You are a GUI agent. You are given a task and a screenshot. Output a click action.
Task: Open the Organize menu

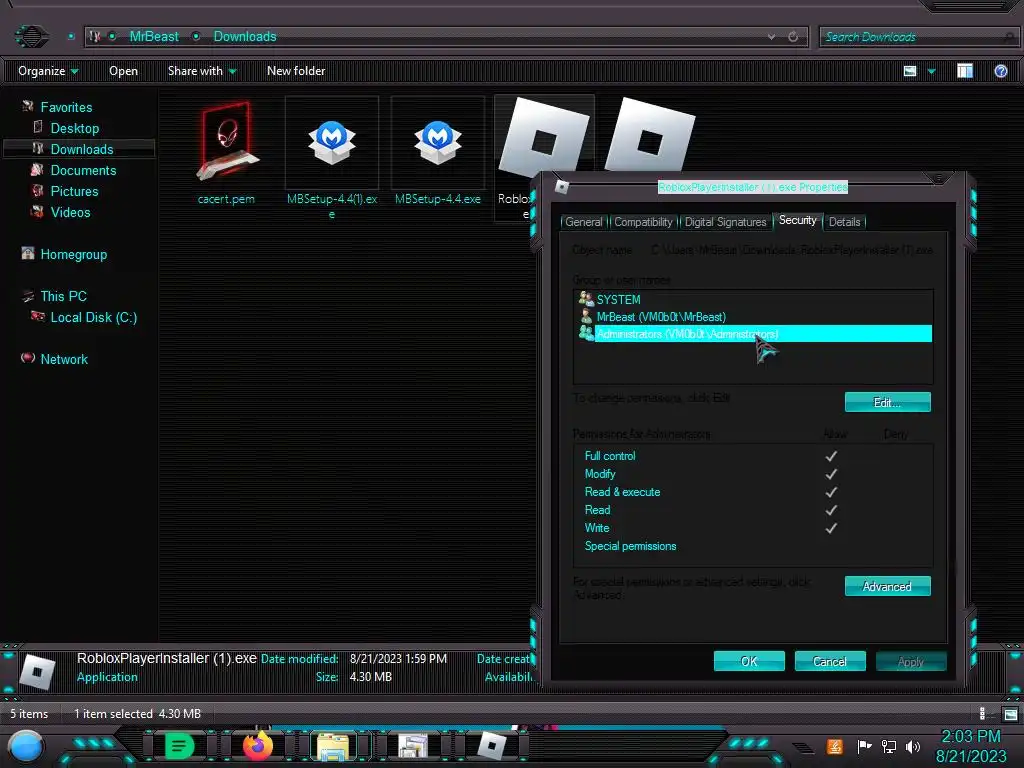48,71
